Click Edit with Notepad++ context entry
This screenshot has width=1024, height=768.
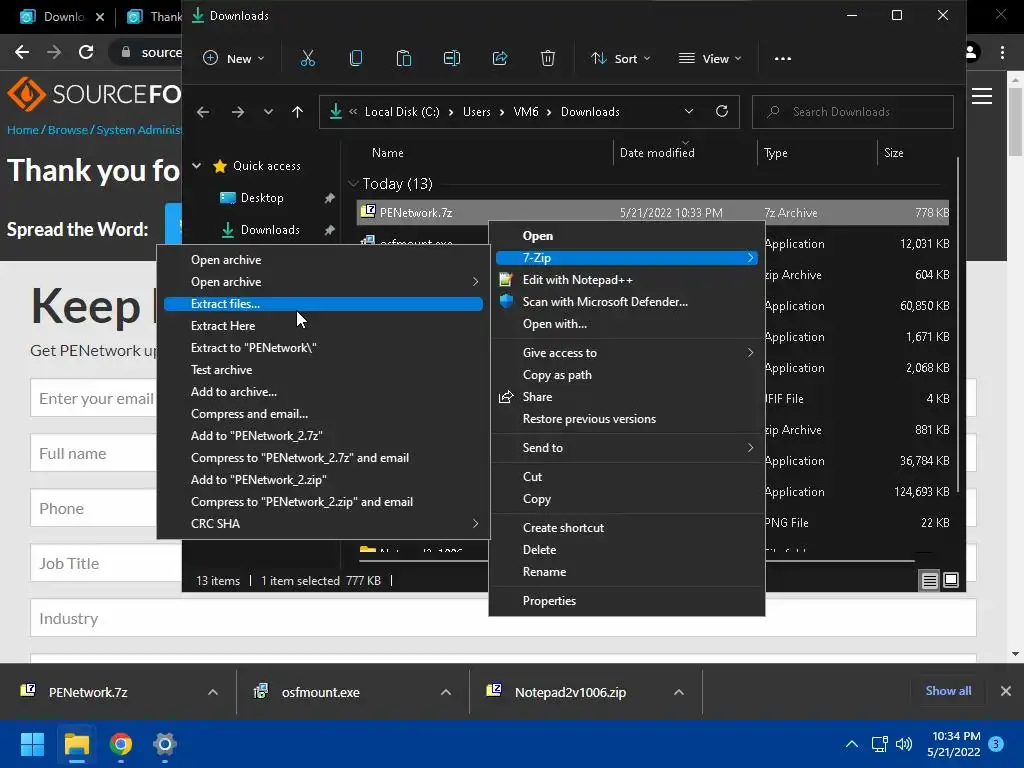627,280
